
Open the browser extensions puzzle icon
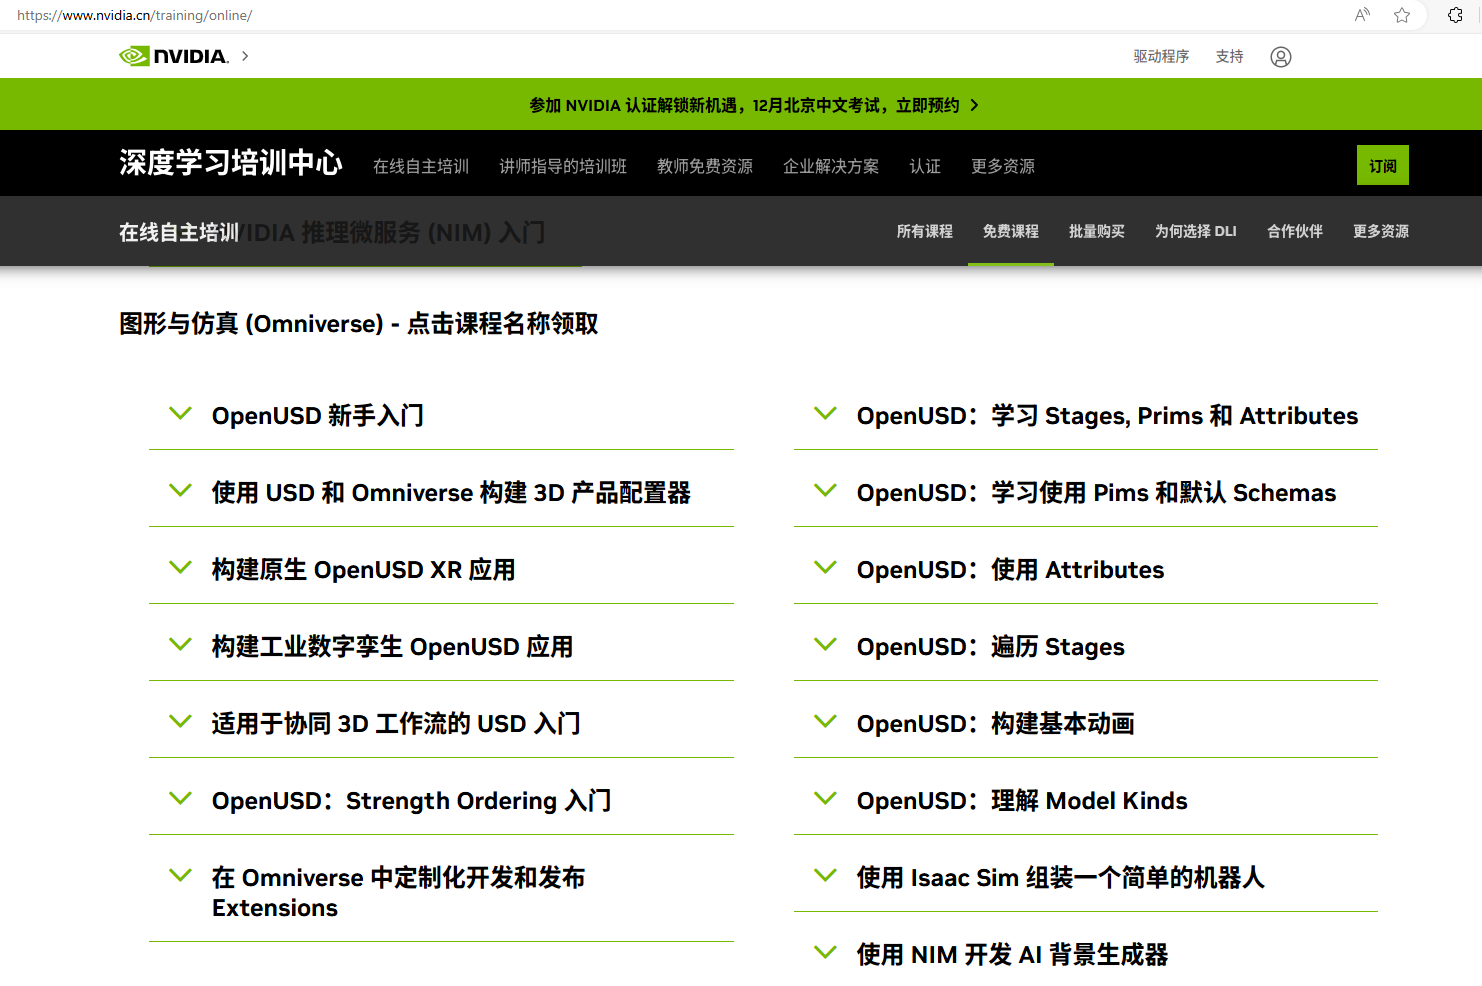pos(1455,15)
